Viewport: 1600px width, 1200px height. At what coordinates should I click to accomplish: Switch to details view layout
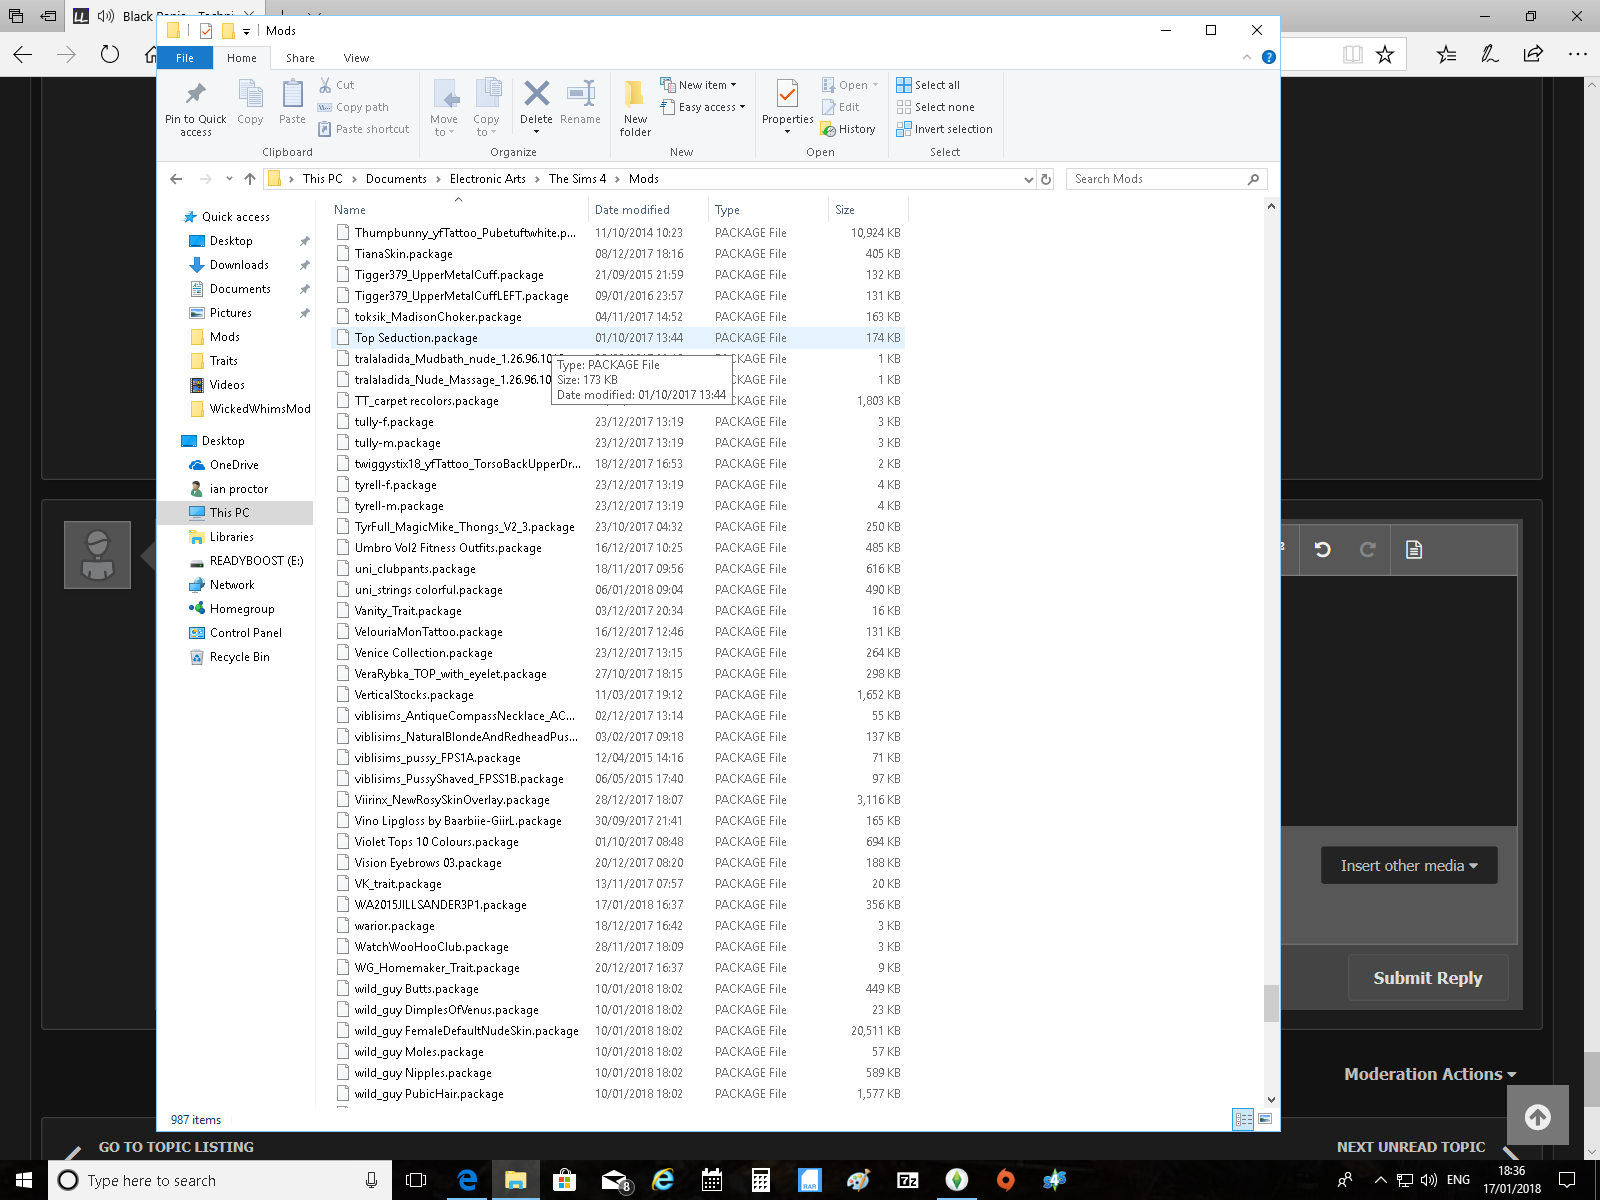click(x=1243, y=1119)
